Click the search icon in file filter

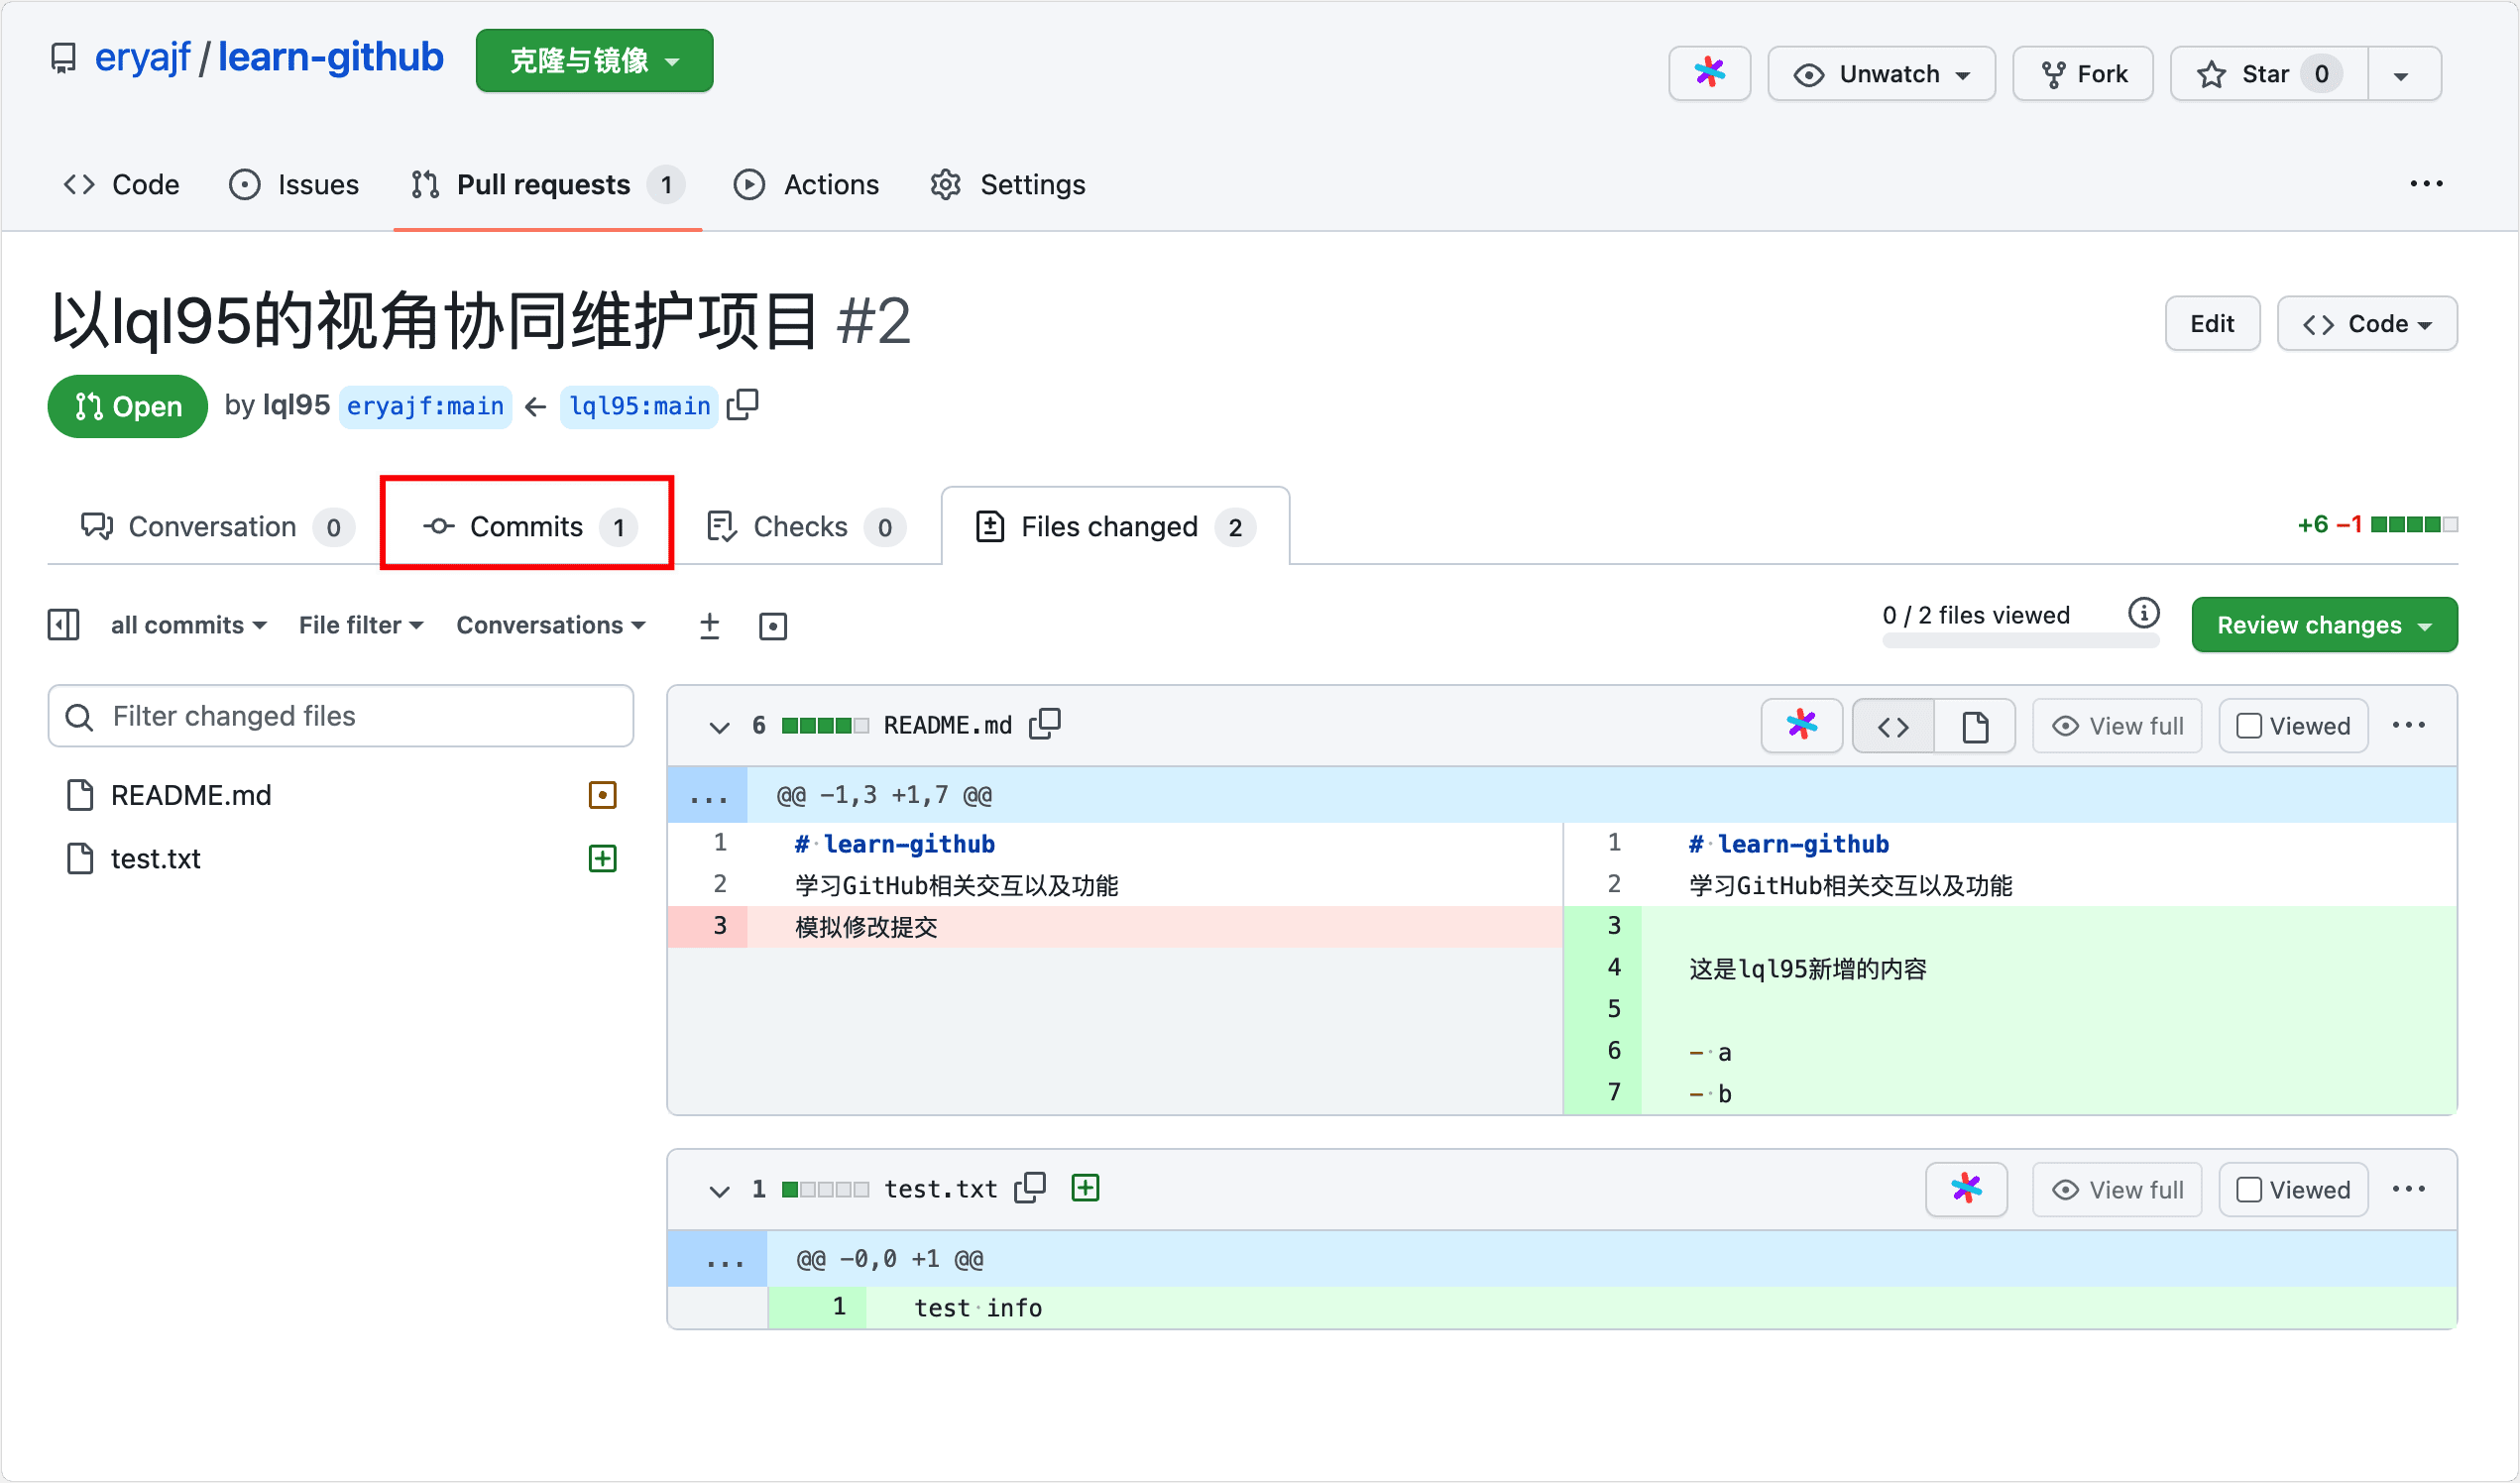pos(79,716)
